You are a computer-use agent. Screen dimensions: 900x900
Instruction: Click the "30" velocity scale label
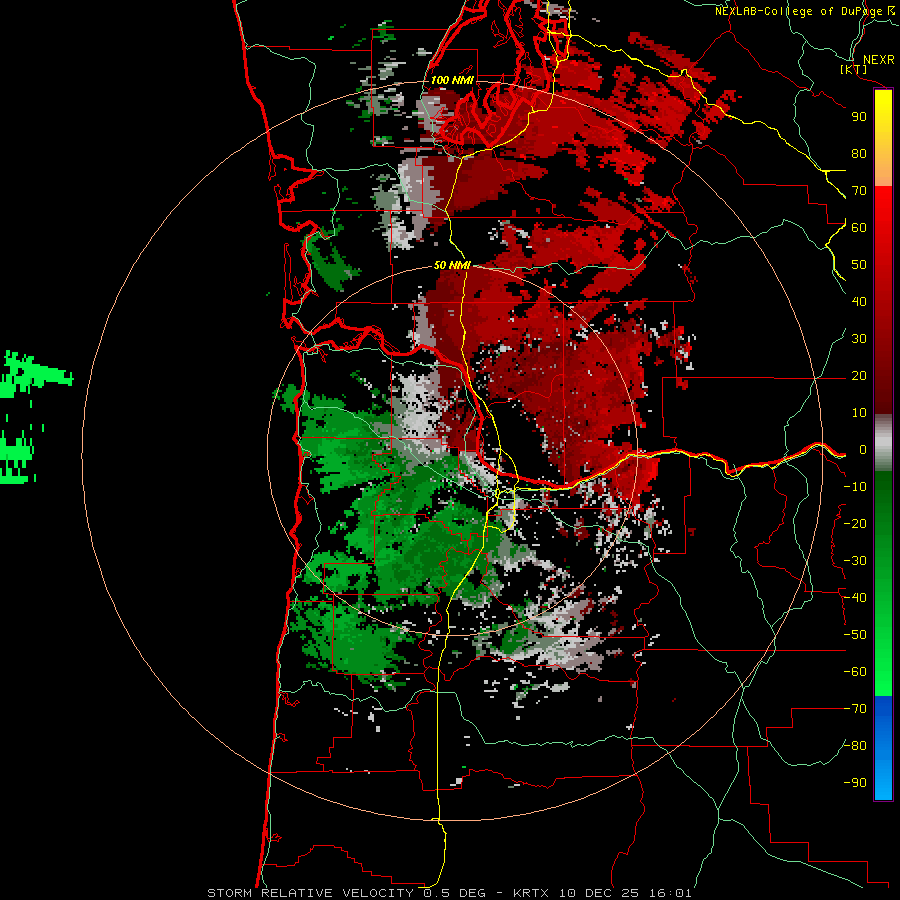pyautogui.click(x=859, y=339)
